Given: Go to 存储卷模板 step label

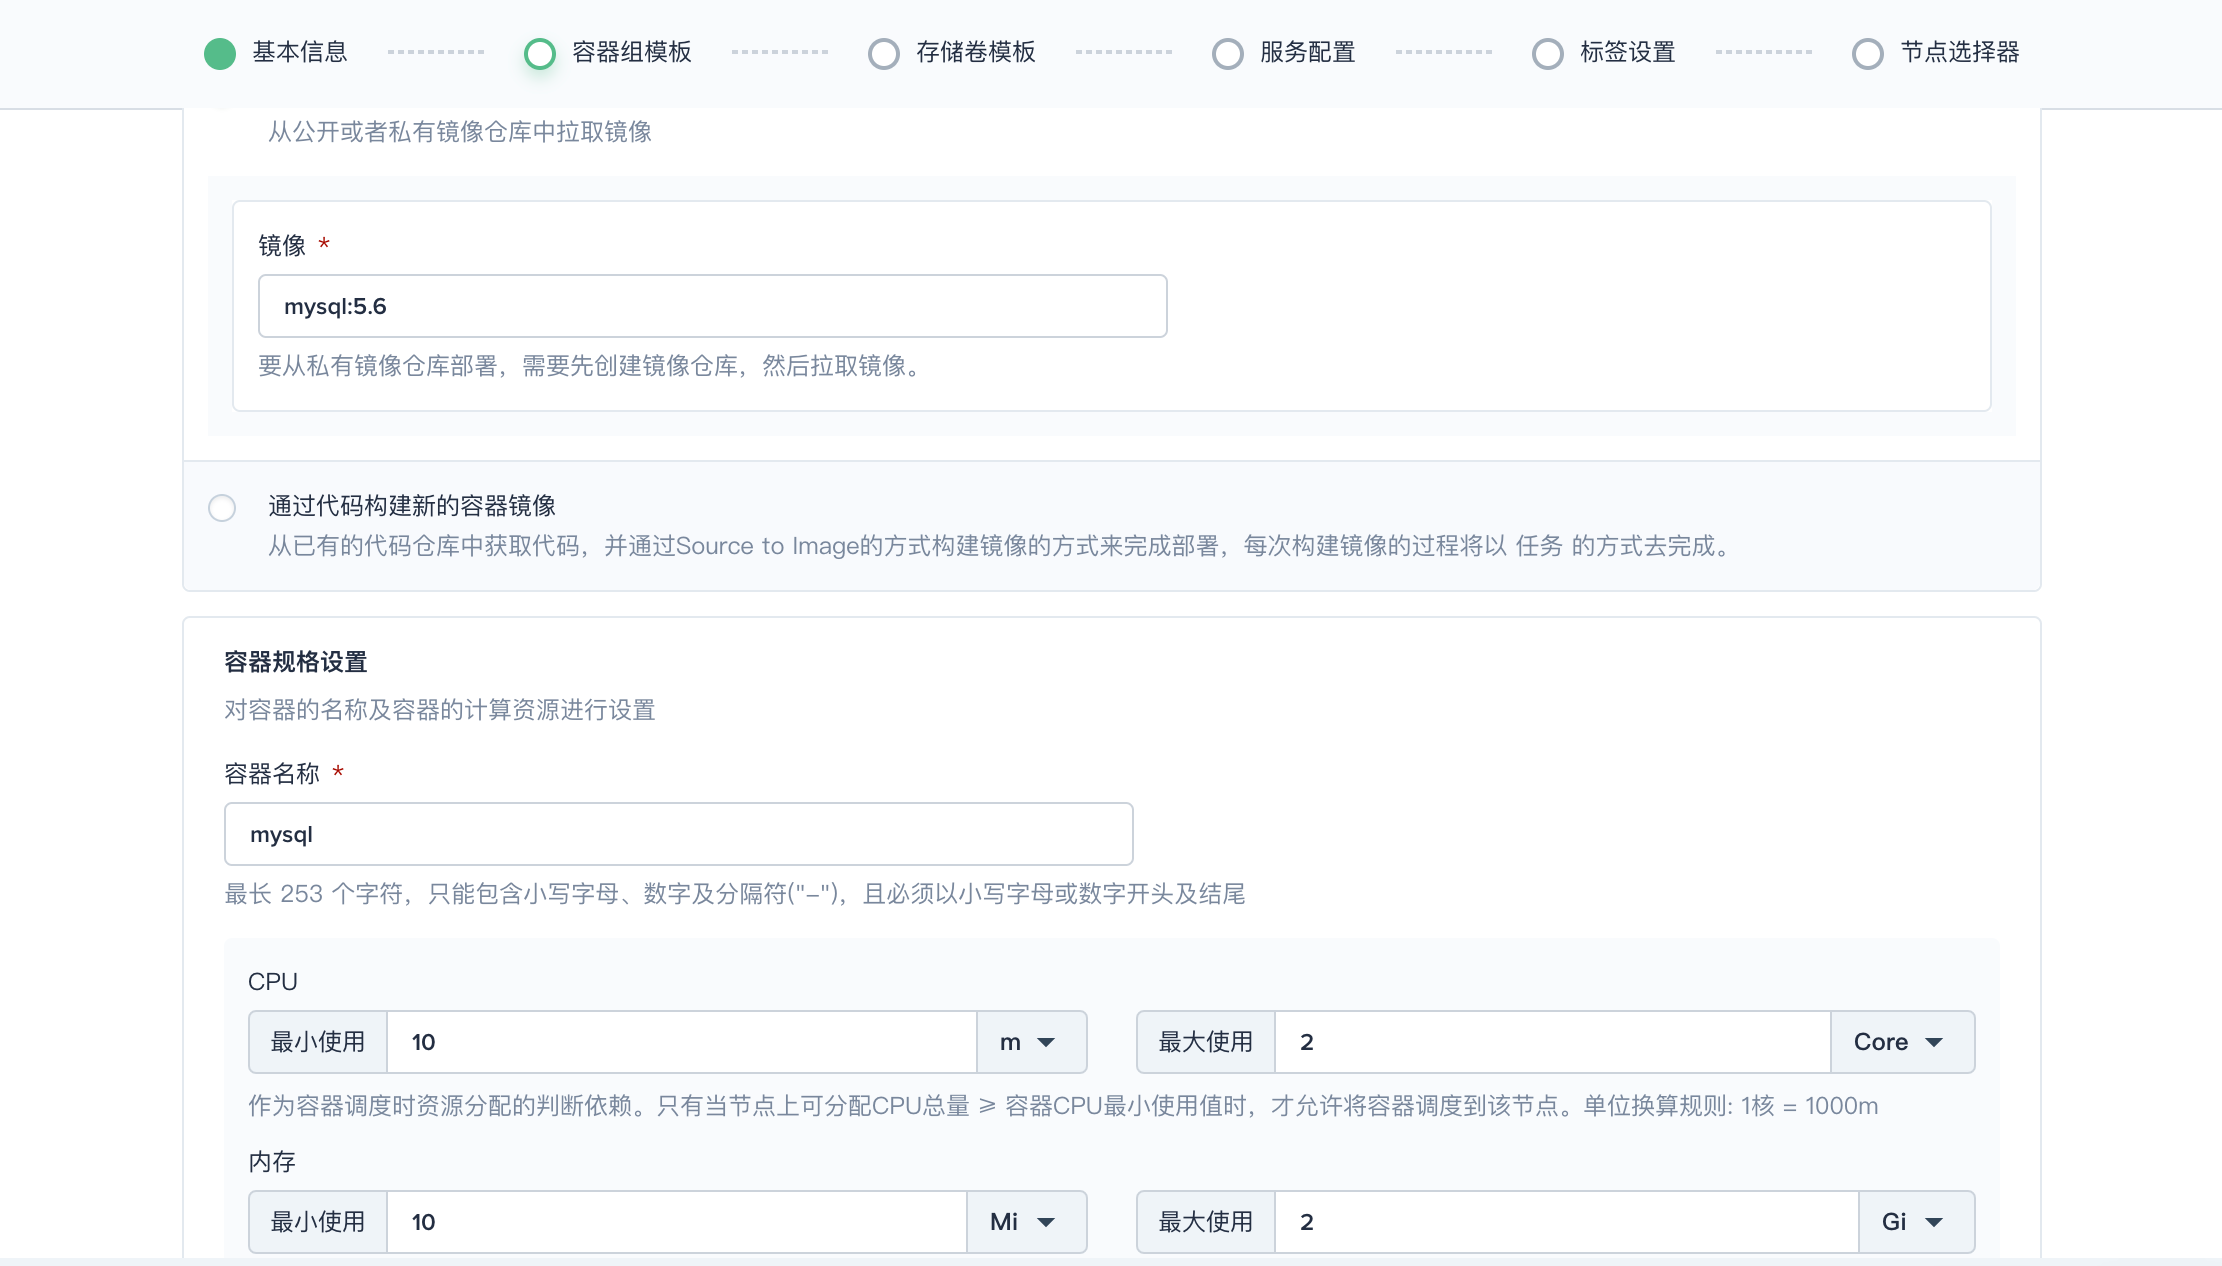Looking at the screenshot, I should click(x=975, y=52).
